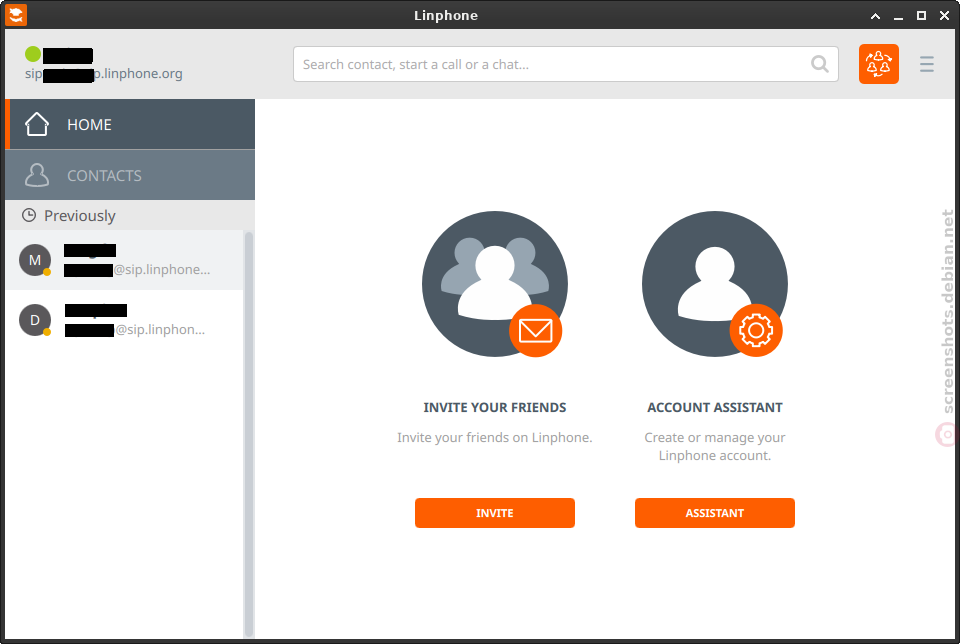Screen dimensions: 960x644
Task: Click 'Create or manage your Linphone account.' text
Action: (x=714, y=446)
